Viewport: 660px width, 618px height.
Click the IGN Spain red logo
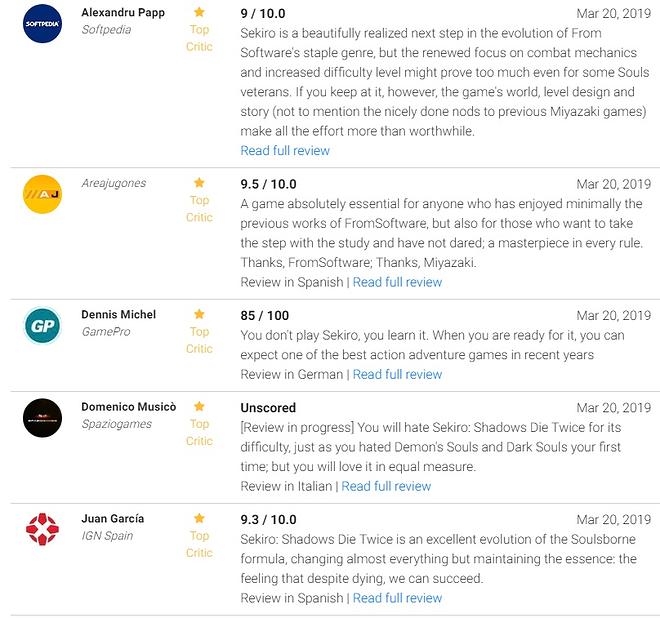[42, 529]
